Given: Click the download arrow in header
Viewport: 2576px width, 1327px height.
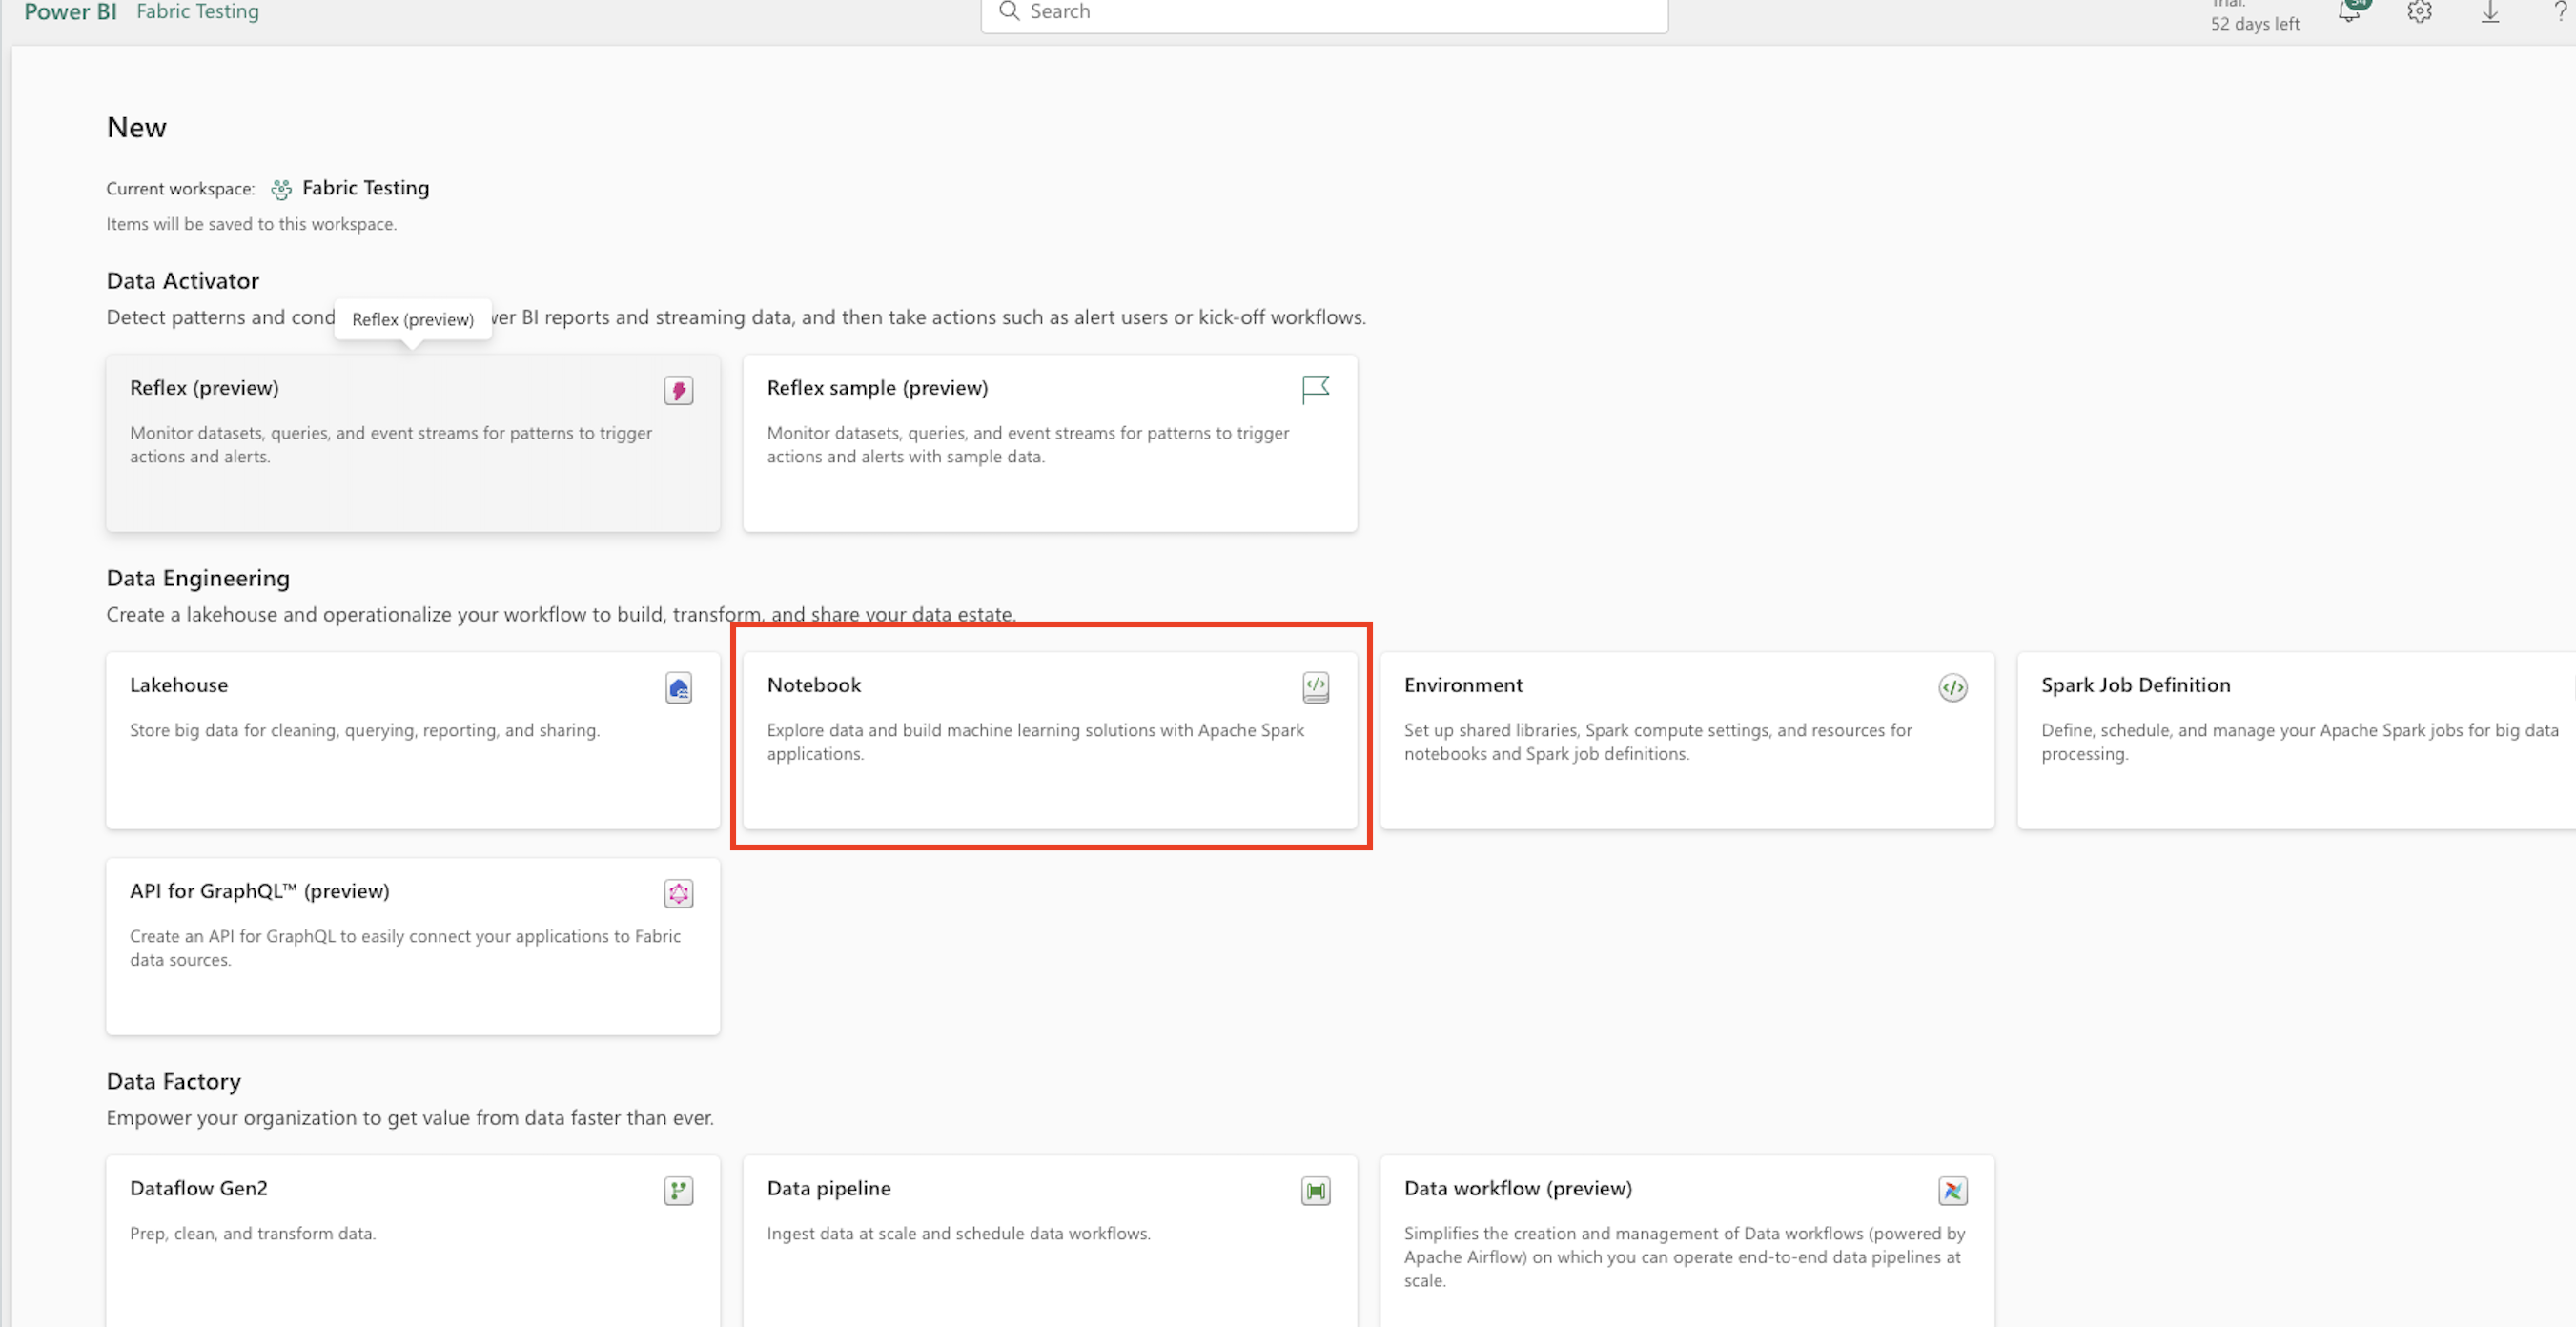Looking at the screenshot, I should tap(2490, 12).
